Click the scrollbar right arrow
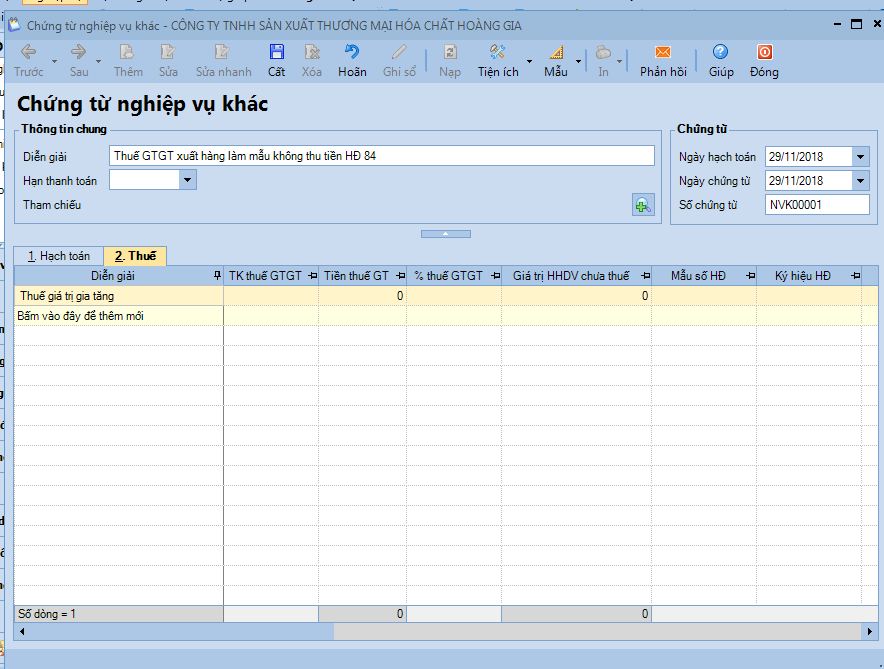Screen dimensions: 884x669 click(x=869, y=631)
